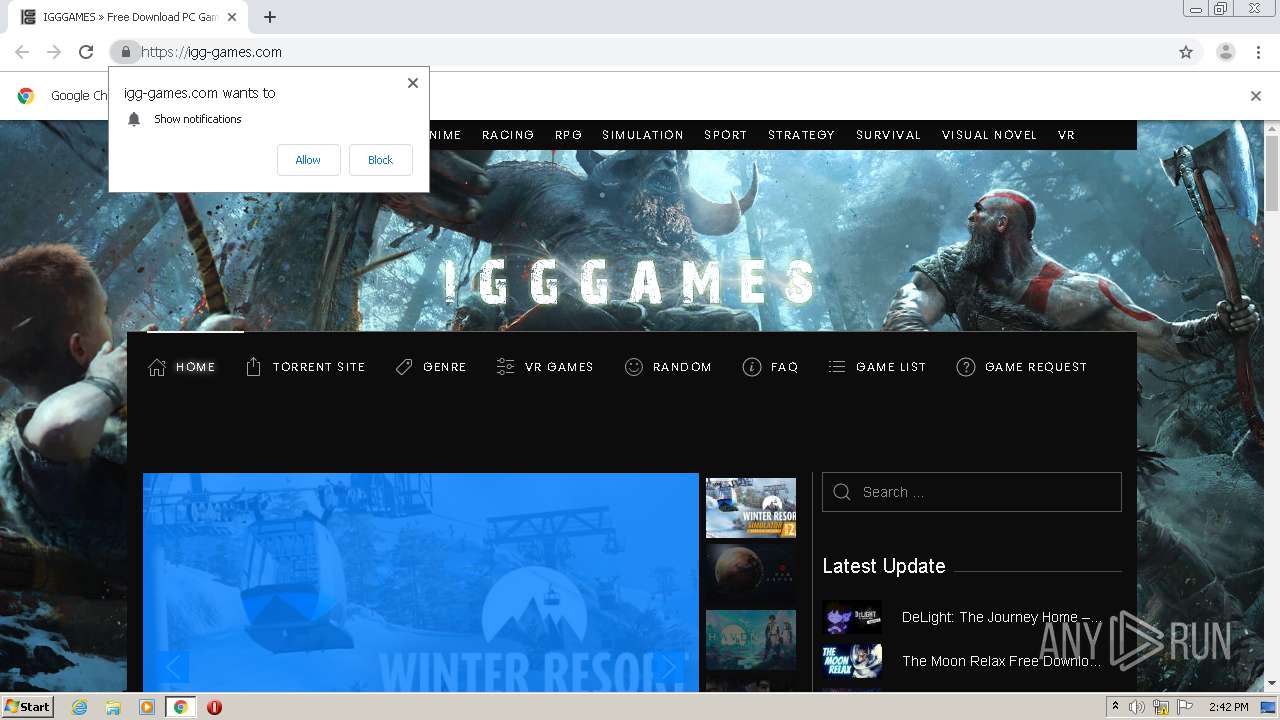Reload the page with the refresh icon
This screenshot has width=1280, height=720.
pos(86,52)
